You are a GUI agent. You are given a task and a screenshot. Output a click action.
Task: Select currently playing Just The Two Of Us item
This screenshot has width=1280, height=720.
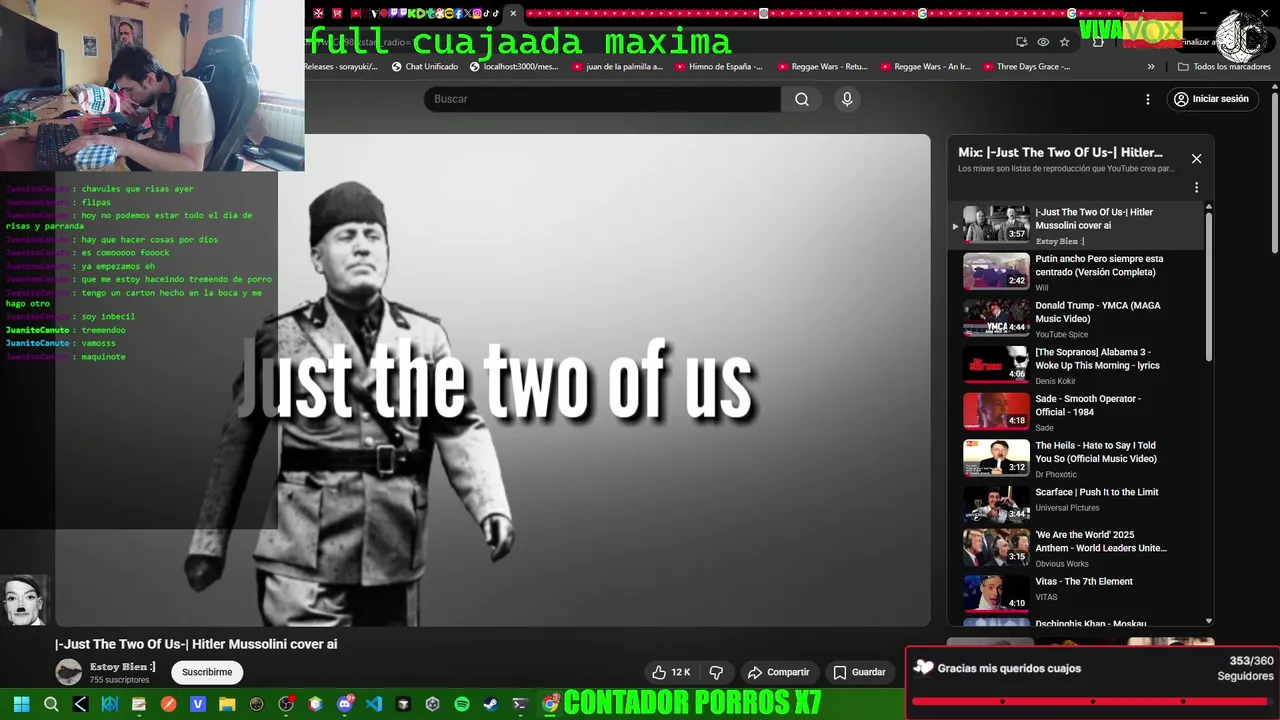click(1076, 225)
